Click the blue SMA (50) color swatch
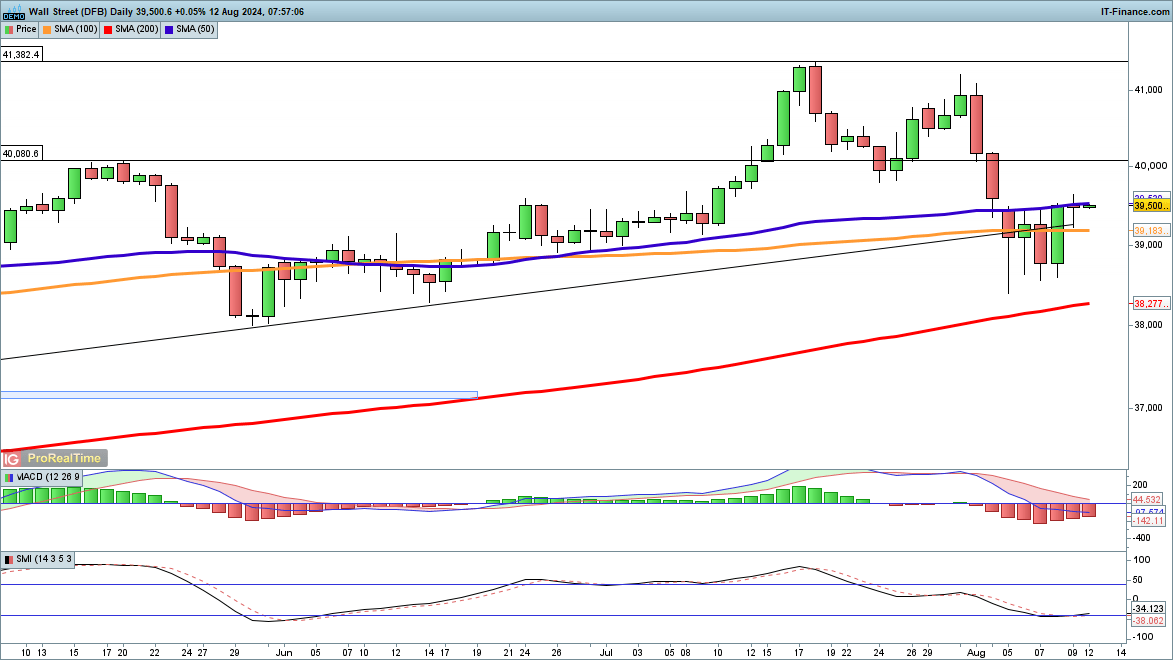The image size is (1173, 660). [x=171, y=29]
